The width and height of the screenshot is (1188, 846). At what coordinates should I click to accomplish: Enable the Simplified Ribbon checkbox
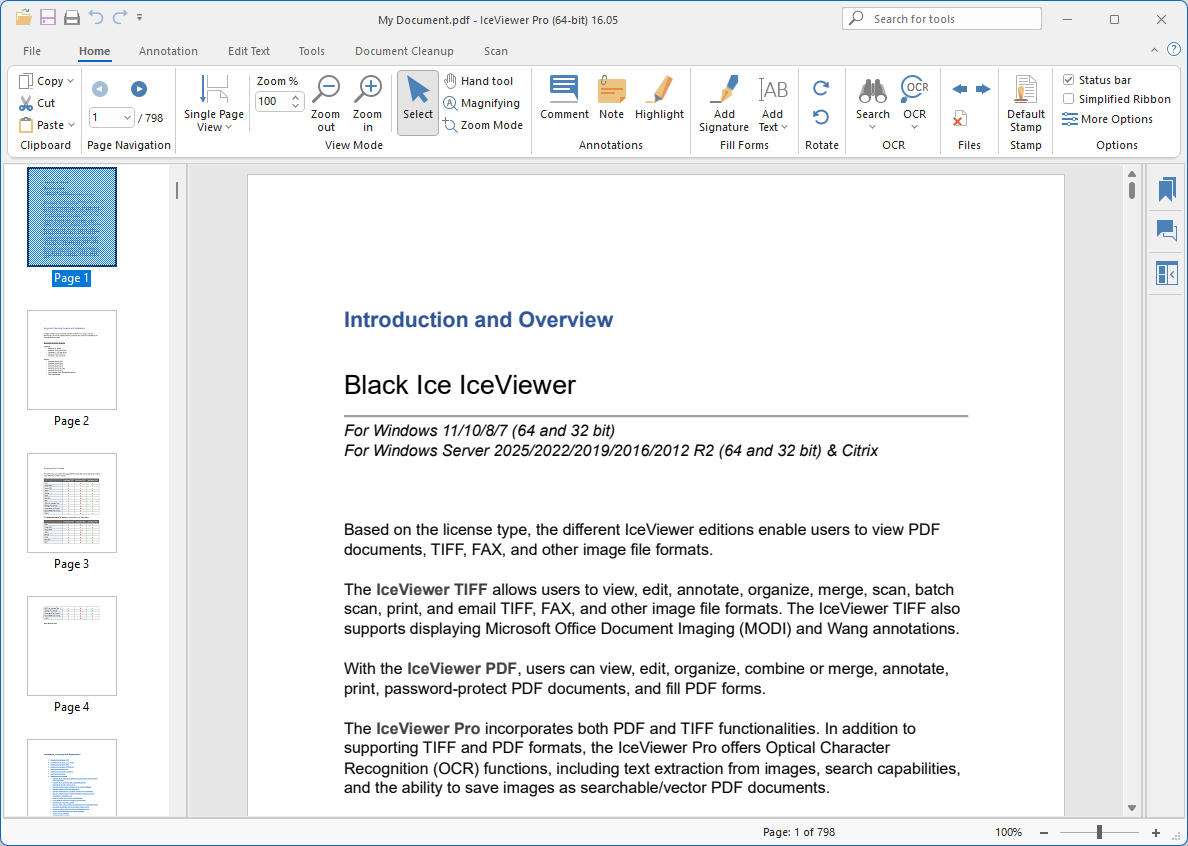click(1069, 99)
